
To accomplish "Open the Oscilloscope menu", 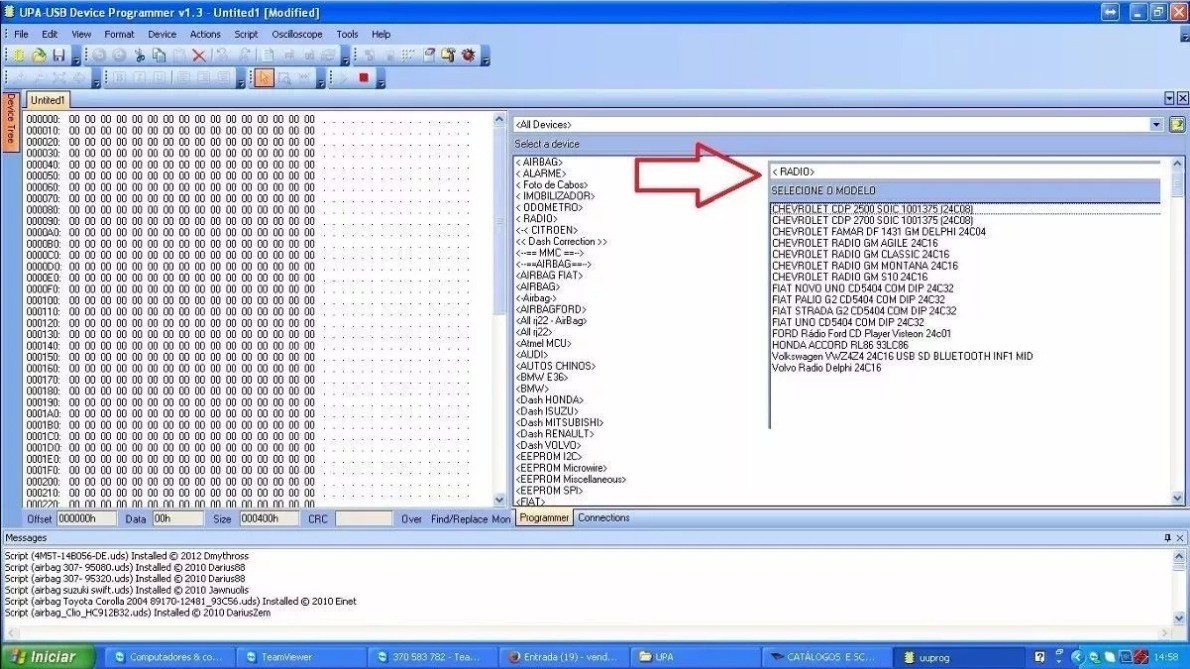I will point(297,34).
